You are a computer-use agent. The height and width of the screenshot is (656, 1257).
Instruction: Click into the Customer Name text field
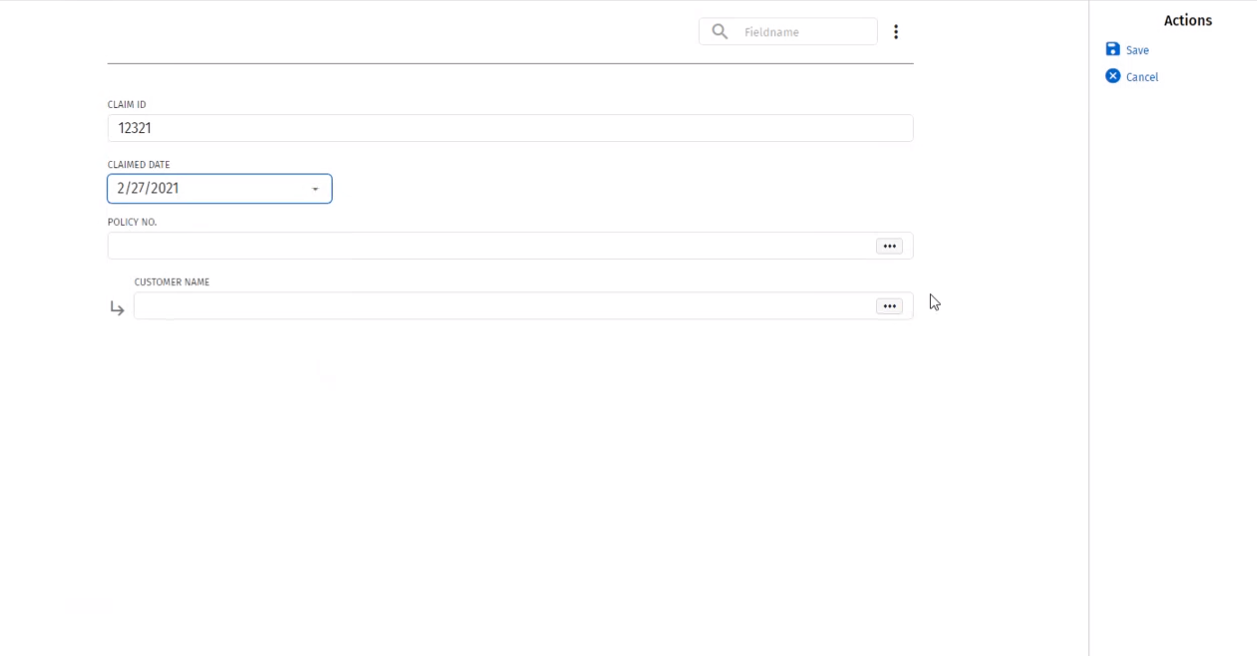[x=500, y=306]
